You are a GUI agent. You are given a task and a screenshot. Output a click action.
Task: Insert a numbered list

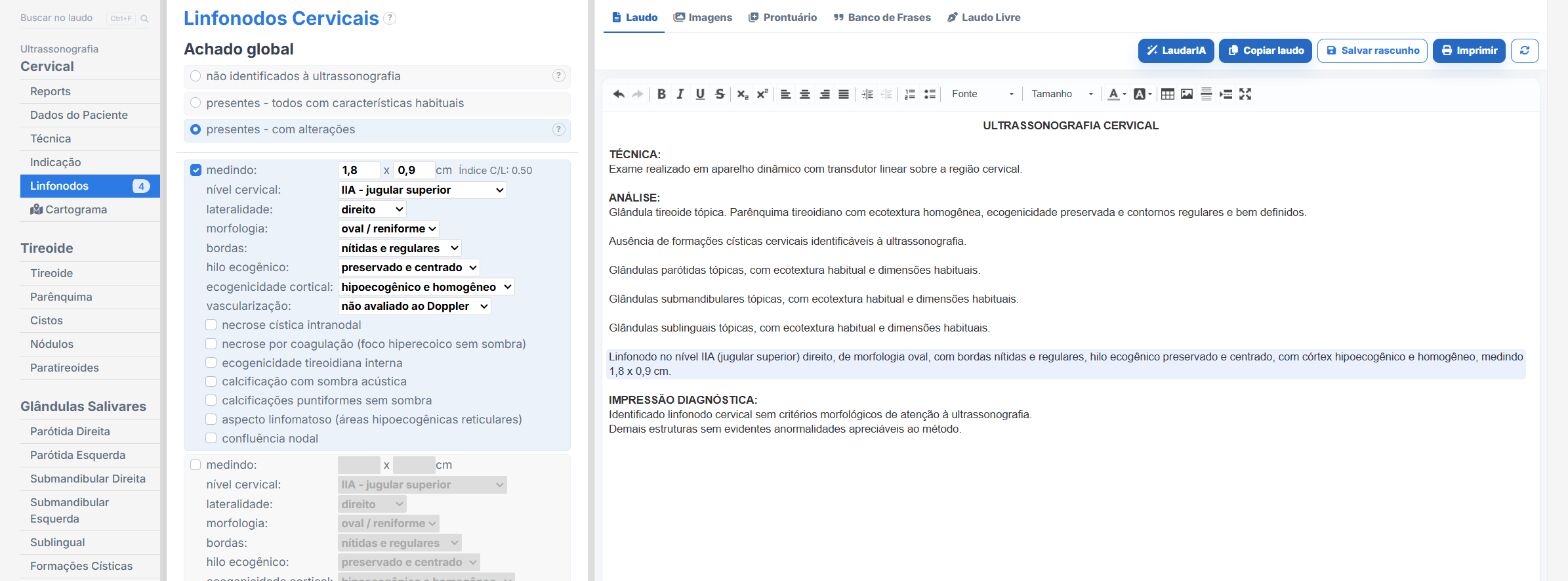[x=910, y=94]
